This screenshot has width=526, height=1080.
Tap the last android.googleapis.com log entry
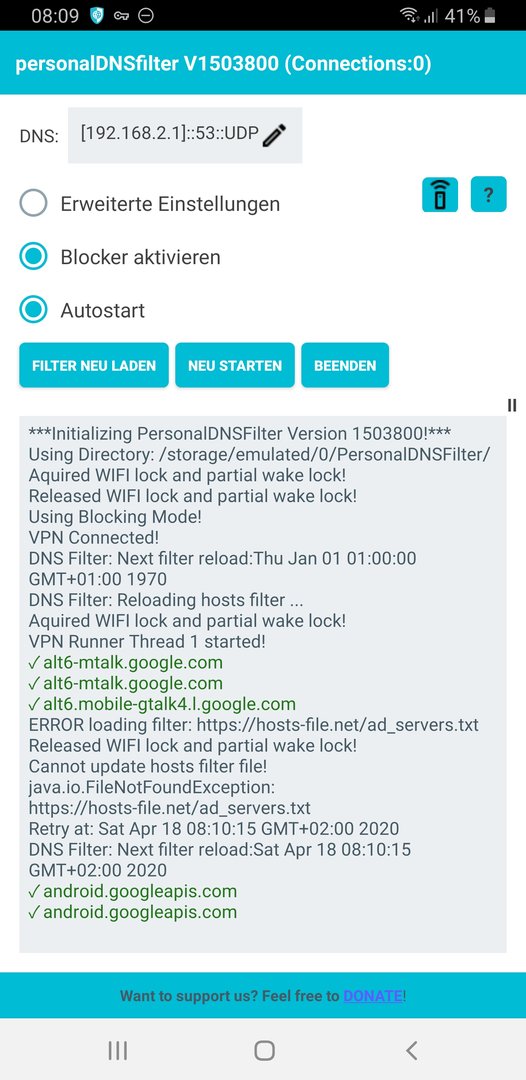[x=133, y=912]
